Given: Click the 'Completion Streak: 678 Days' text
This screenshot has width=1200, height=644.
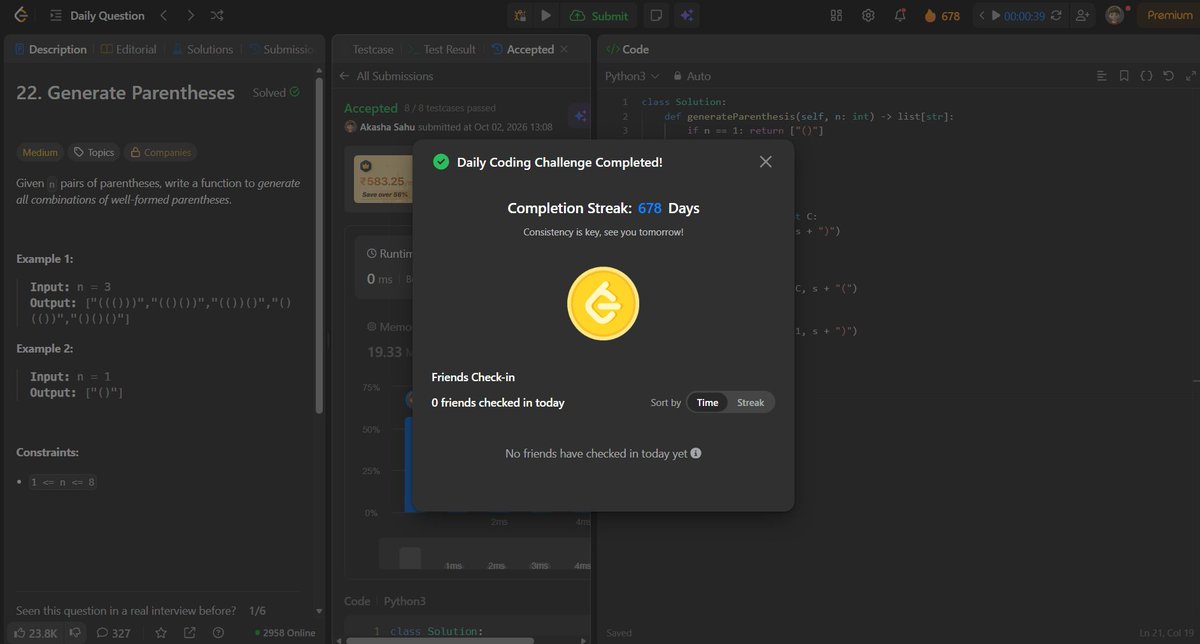Looking at the screenshot, I should point(603,208).
